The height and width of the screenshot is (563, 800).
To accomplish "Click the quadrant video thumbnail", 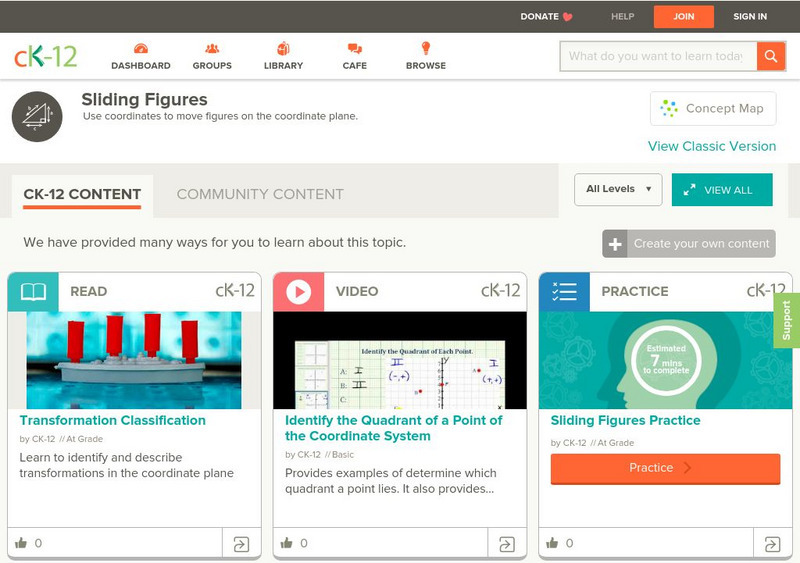I will click(400, 360).
